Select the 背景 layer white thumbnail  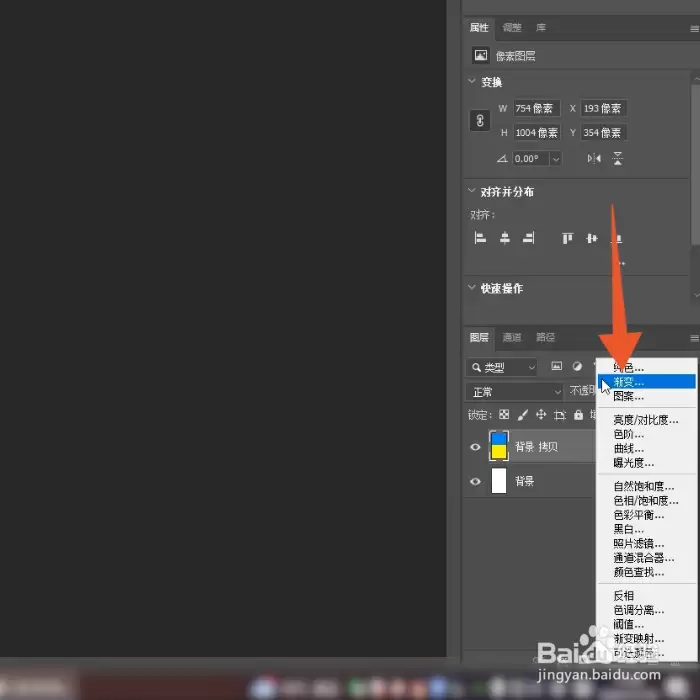[x=499, y=481]
